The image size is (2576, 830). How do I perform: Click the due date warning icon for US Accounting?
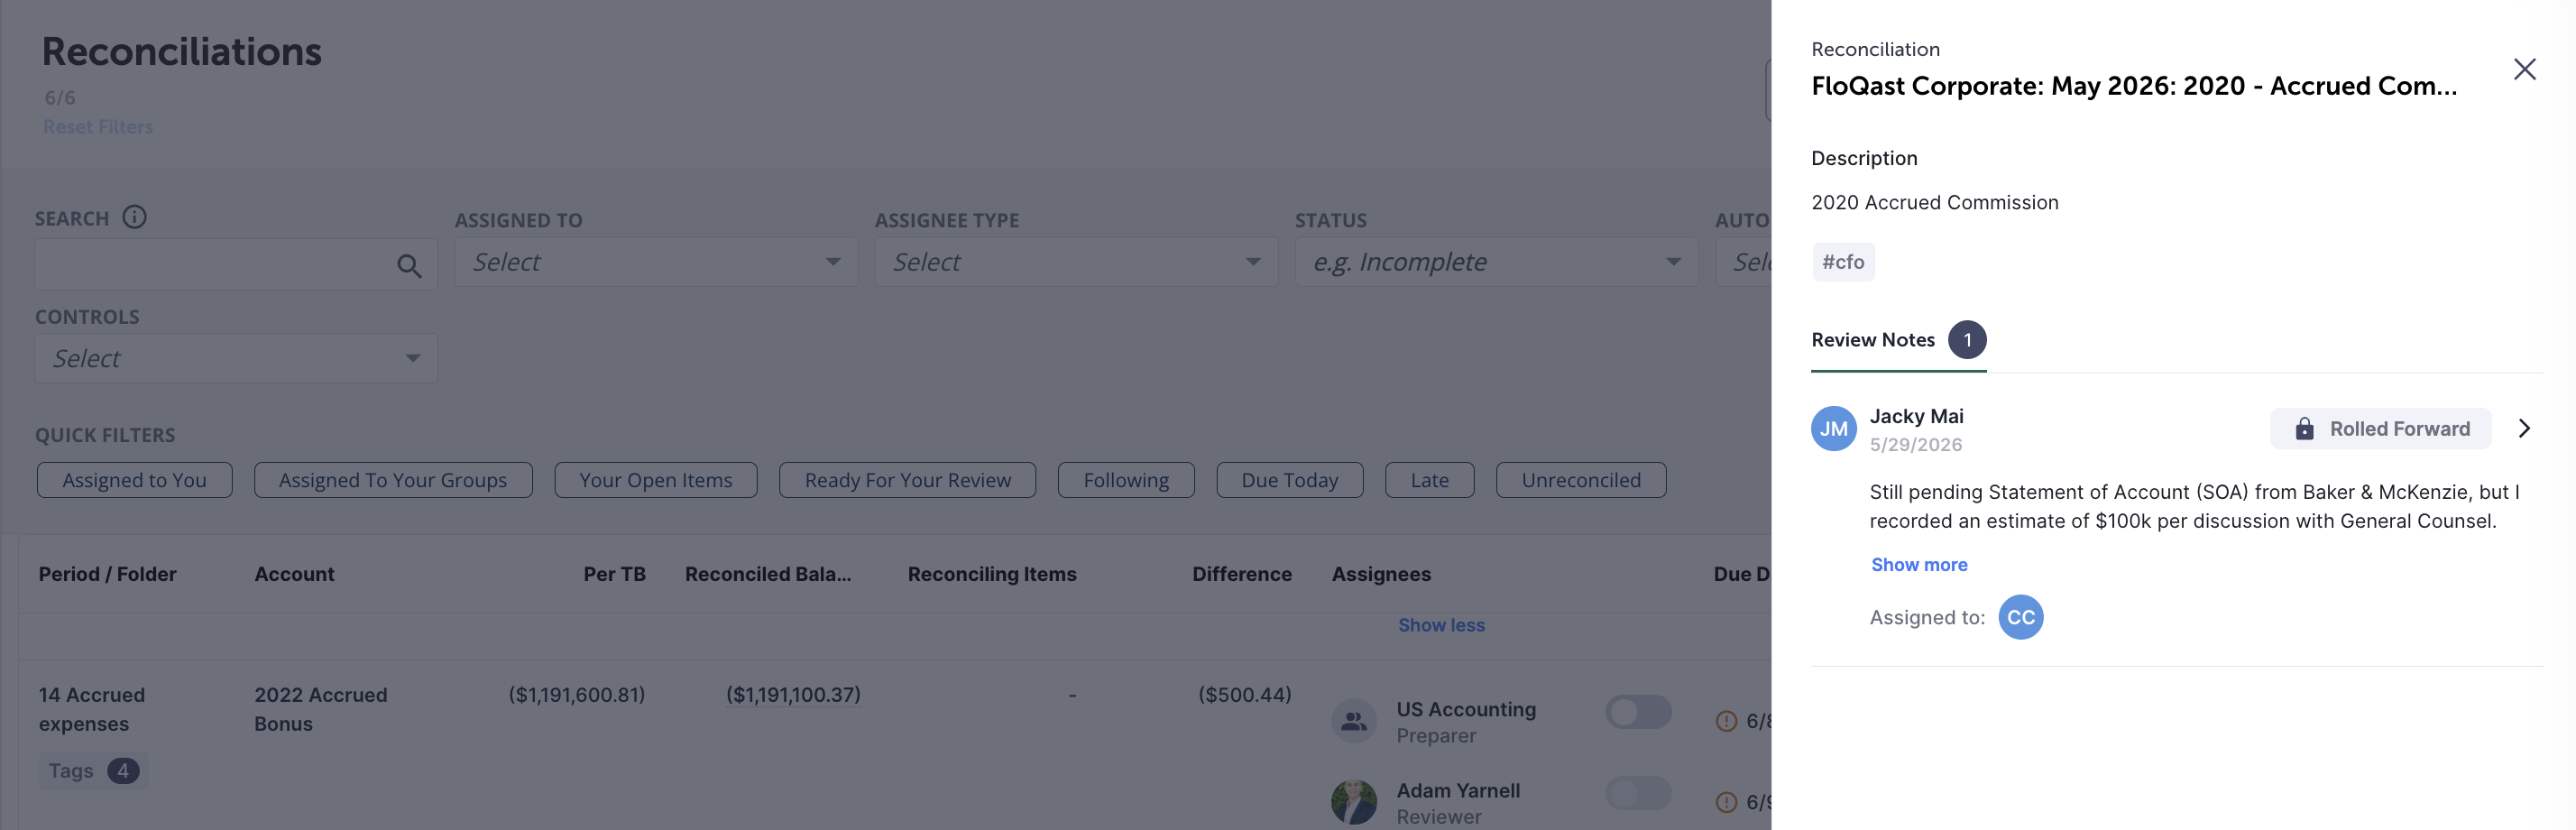(x=1726, y=721)
